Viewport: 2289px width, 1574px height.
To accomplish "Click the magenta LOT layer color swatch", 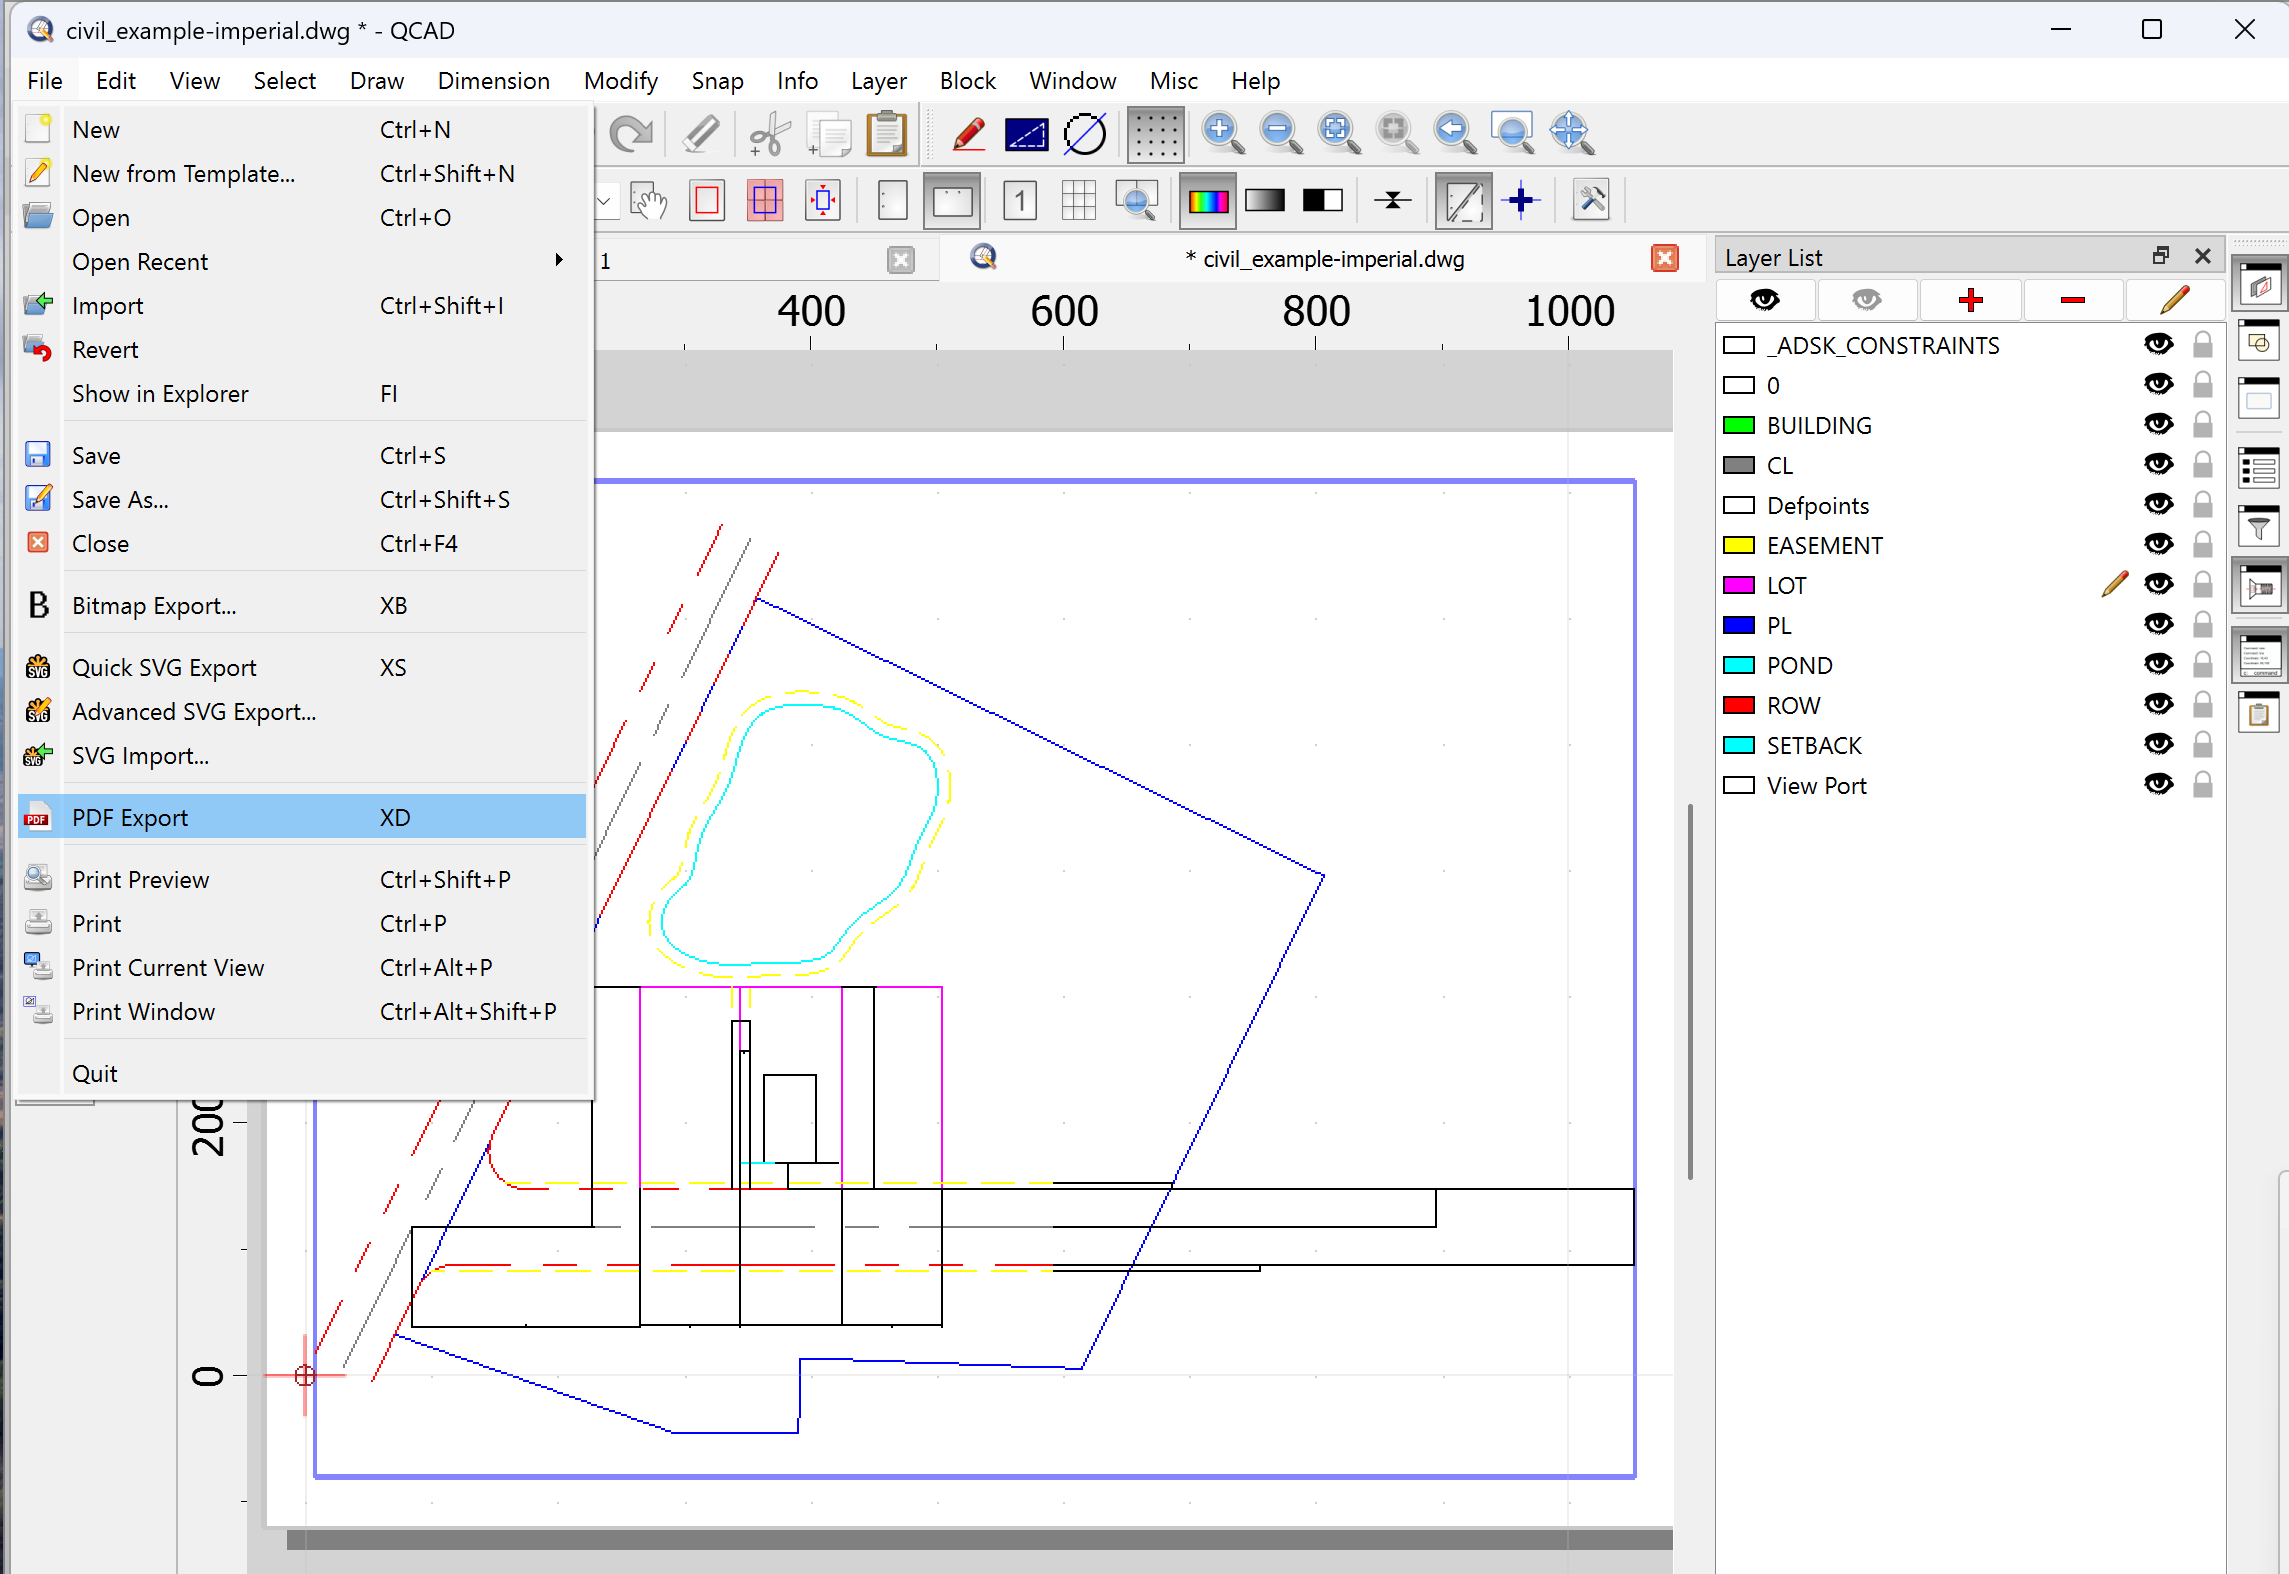I will [x=1739, y=585].
